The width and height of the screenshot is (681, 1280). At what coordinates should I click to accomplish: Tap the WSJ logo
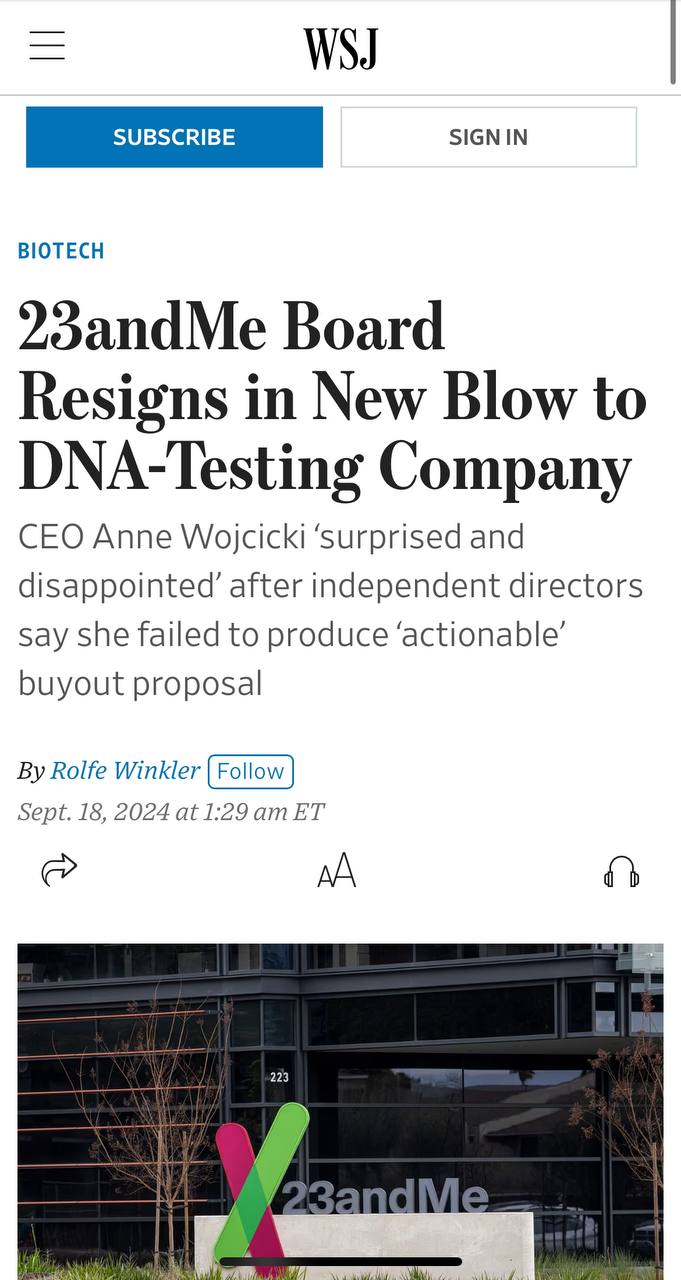340,48
